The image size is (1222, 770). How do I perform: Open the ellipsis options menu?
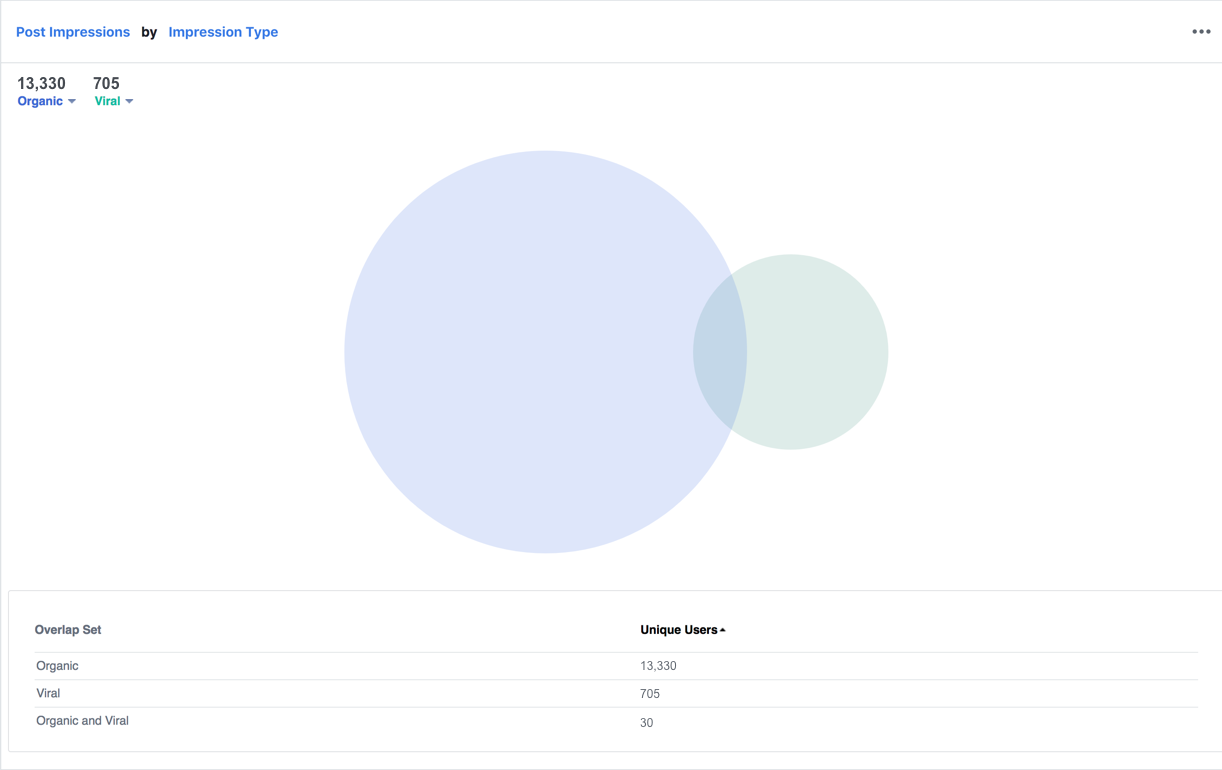tap(1199, 31)
